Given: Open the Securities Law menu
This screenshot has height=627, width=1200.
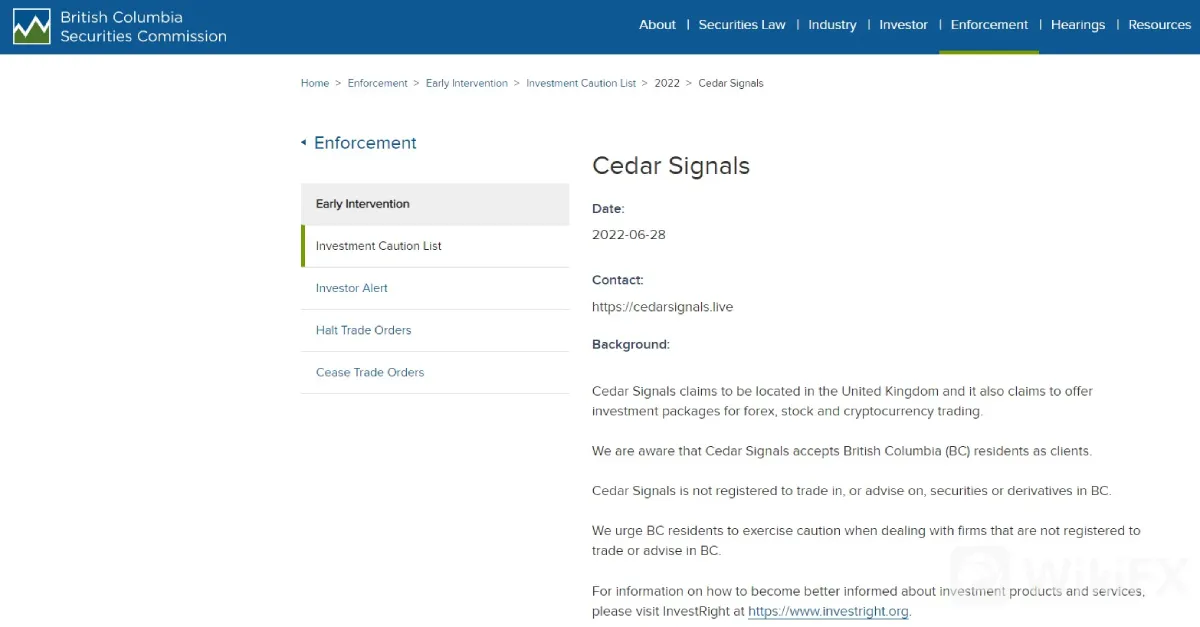Looking at the screenshot, I should pyautogui.click(x=742, y=25).
